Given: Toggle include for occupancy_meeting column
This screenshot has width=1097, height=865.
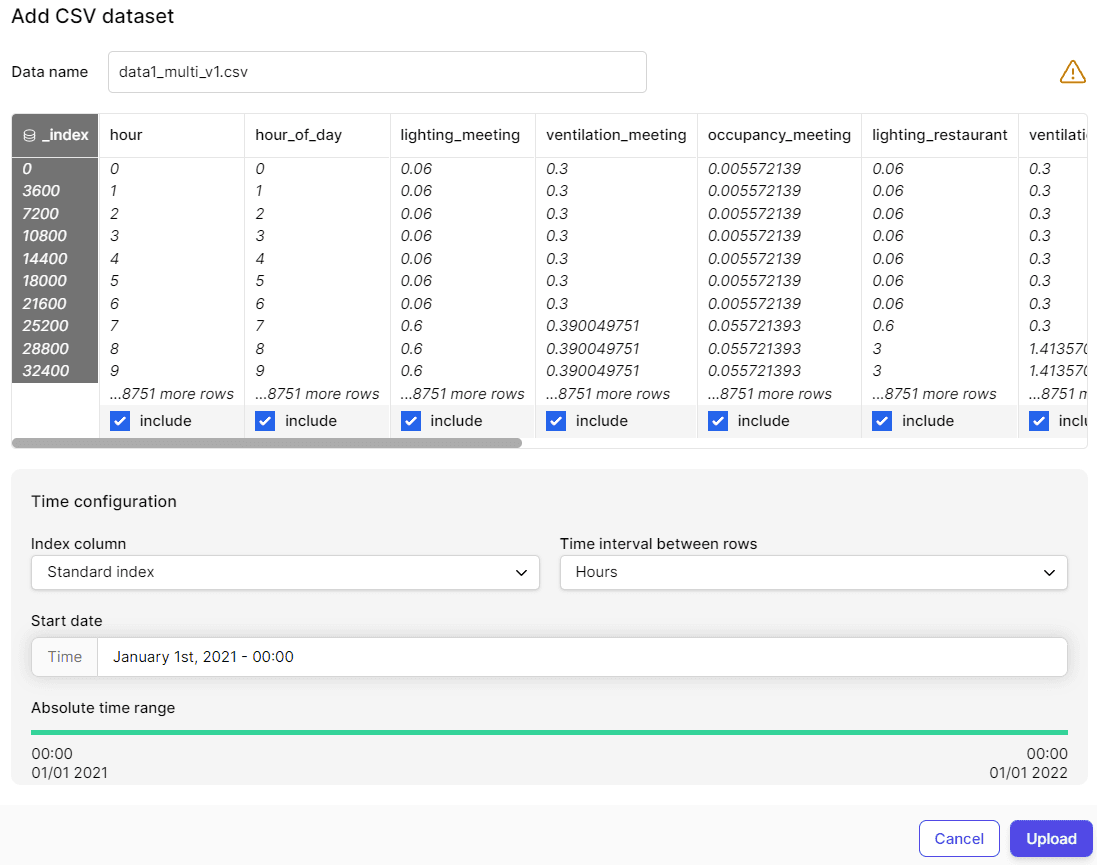Looking at the screenshot, I should point(718,421).
